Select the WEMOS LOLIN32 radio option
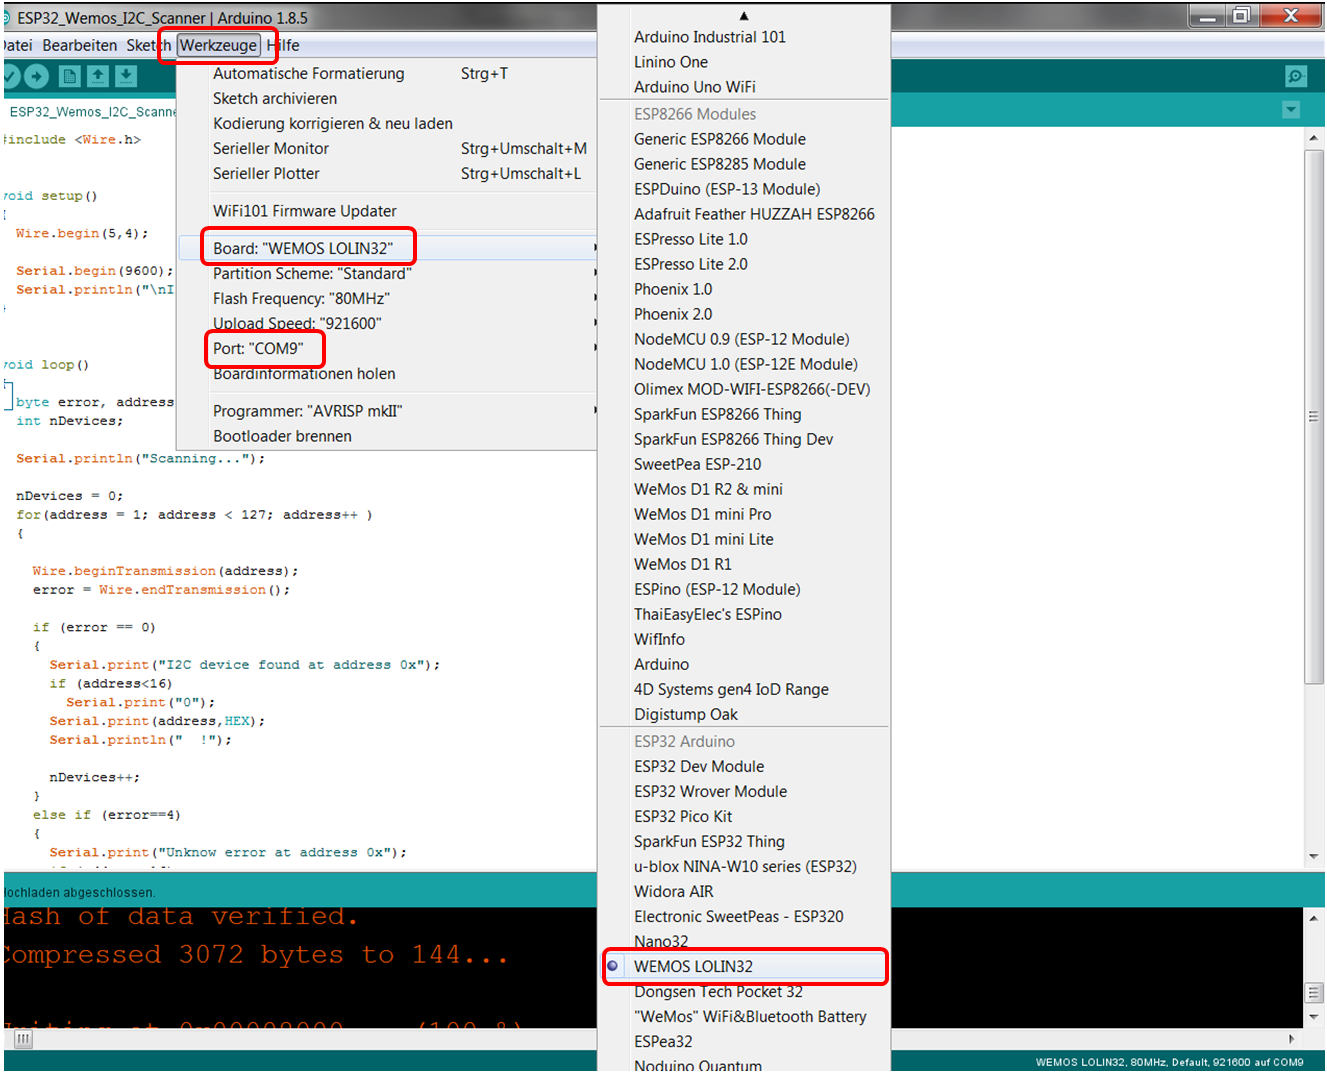The image size is (1327, 1074). click(x=692, y=966)
